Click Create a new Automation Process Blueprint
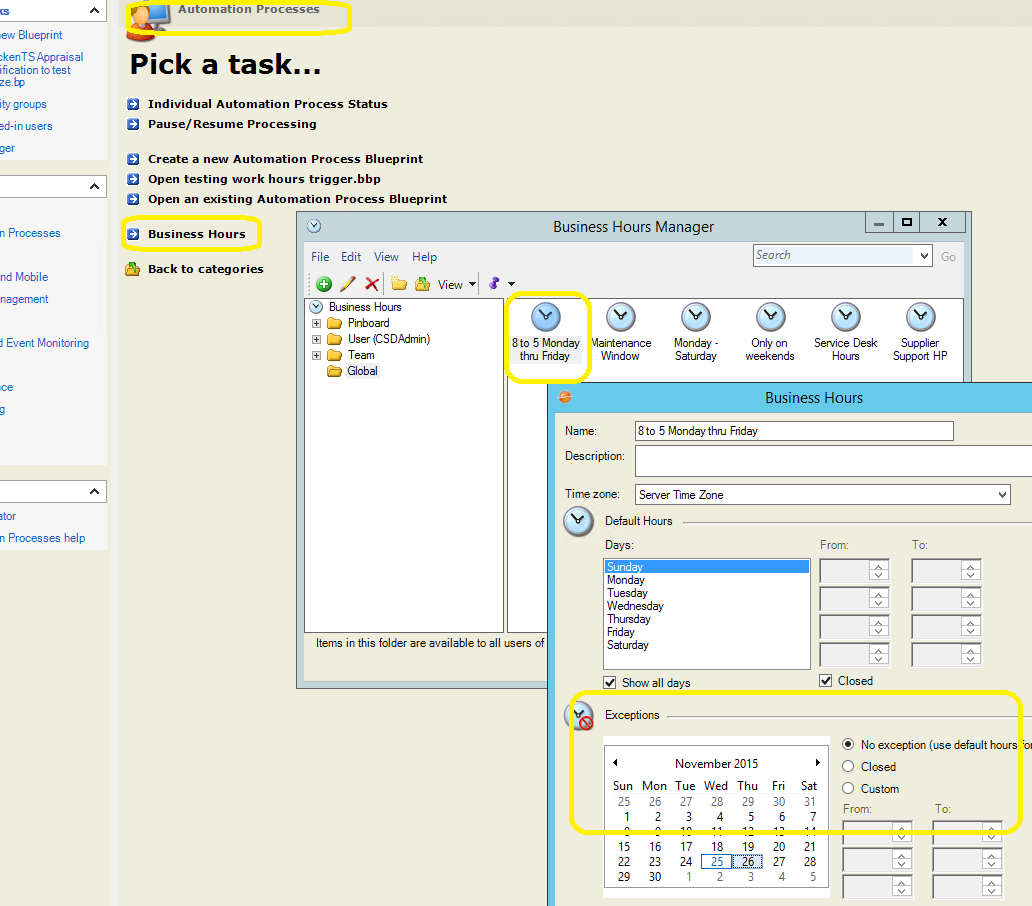The height and width of the screenshot is (906, 1032). coord(285,159)
